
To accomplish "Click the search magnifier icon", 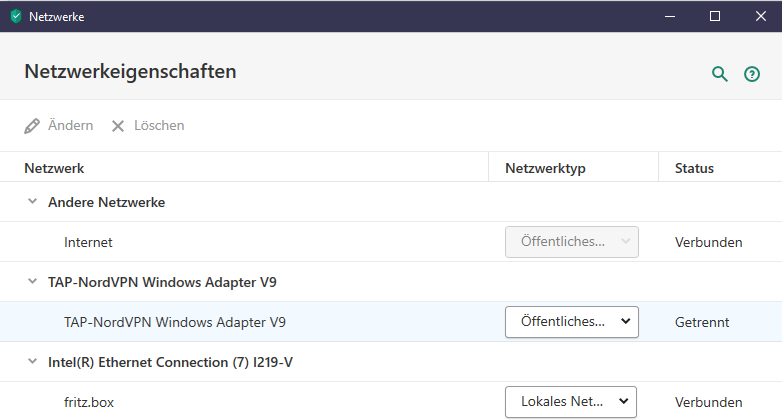I will click(x=719, y=74).
